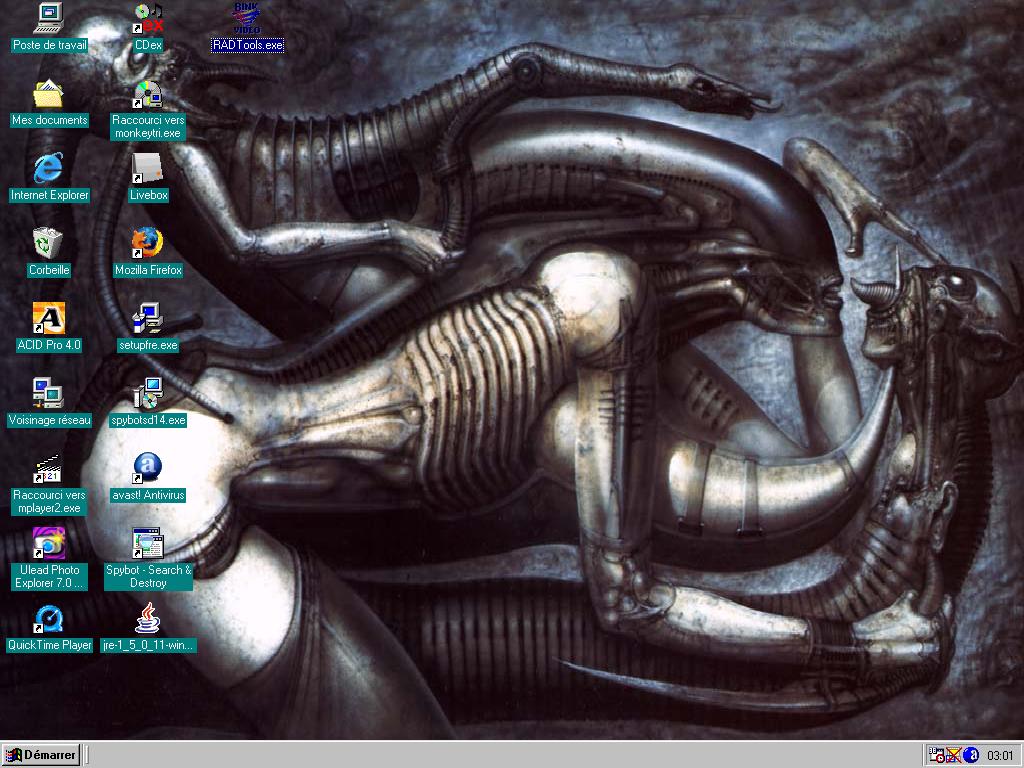Select the setupfre.exe installer icon
The height and width of the screenshot is (768, 1024).
(x=148, y=319)
